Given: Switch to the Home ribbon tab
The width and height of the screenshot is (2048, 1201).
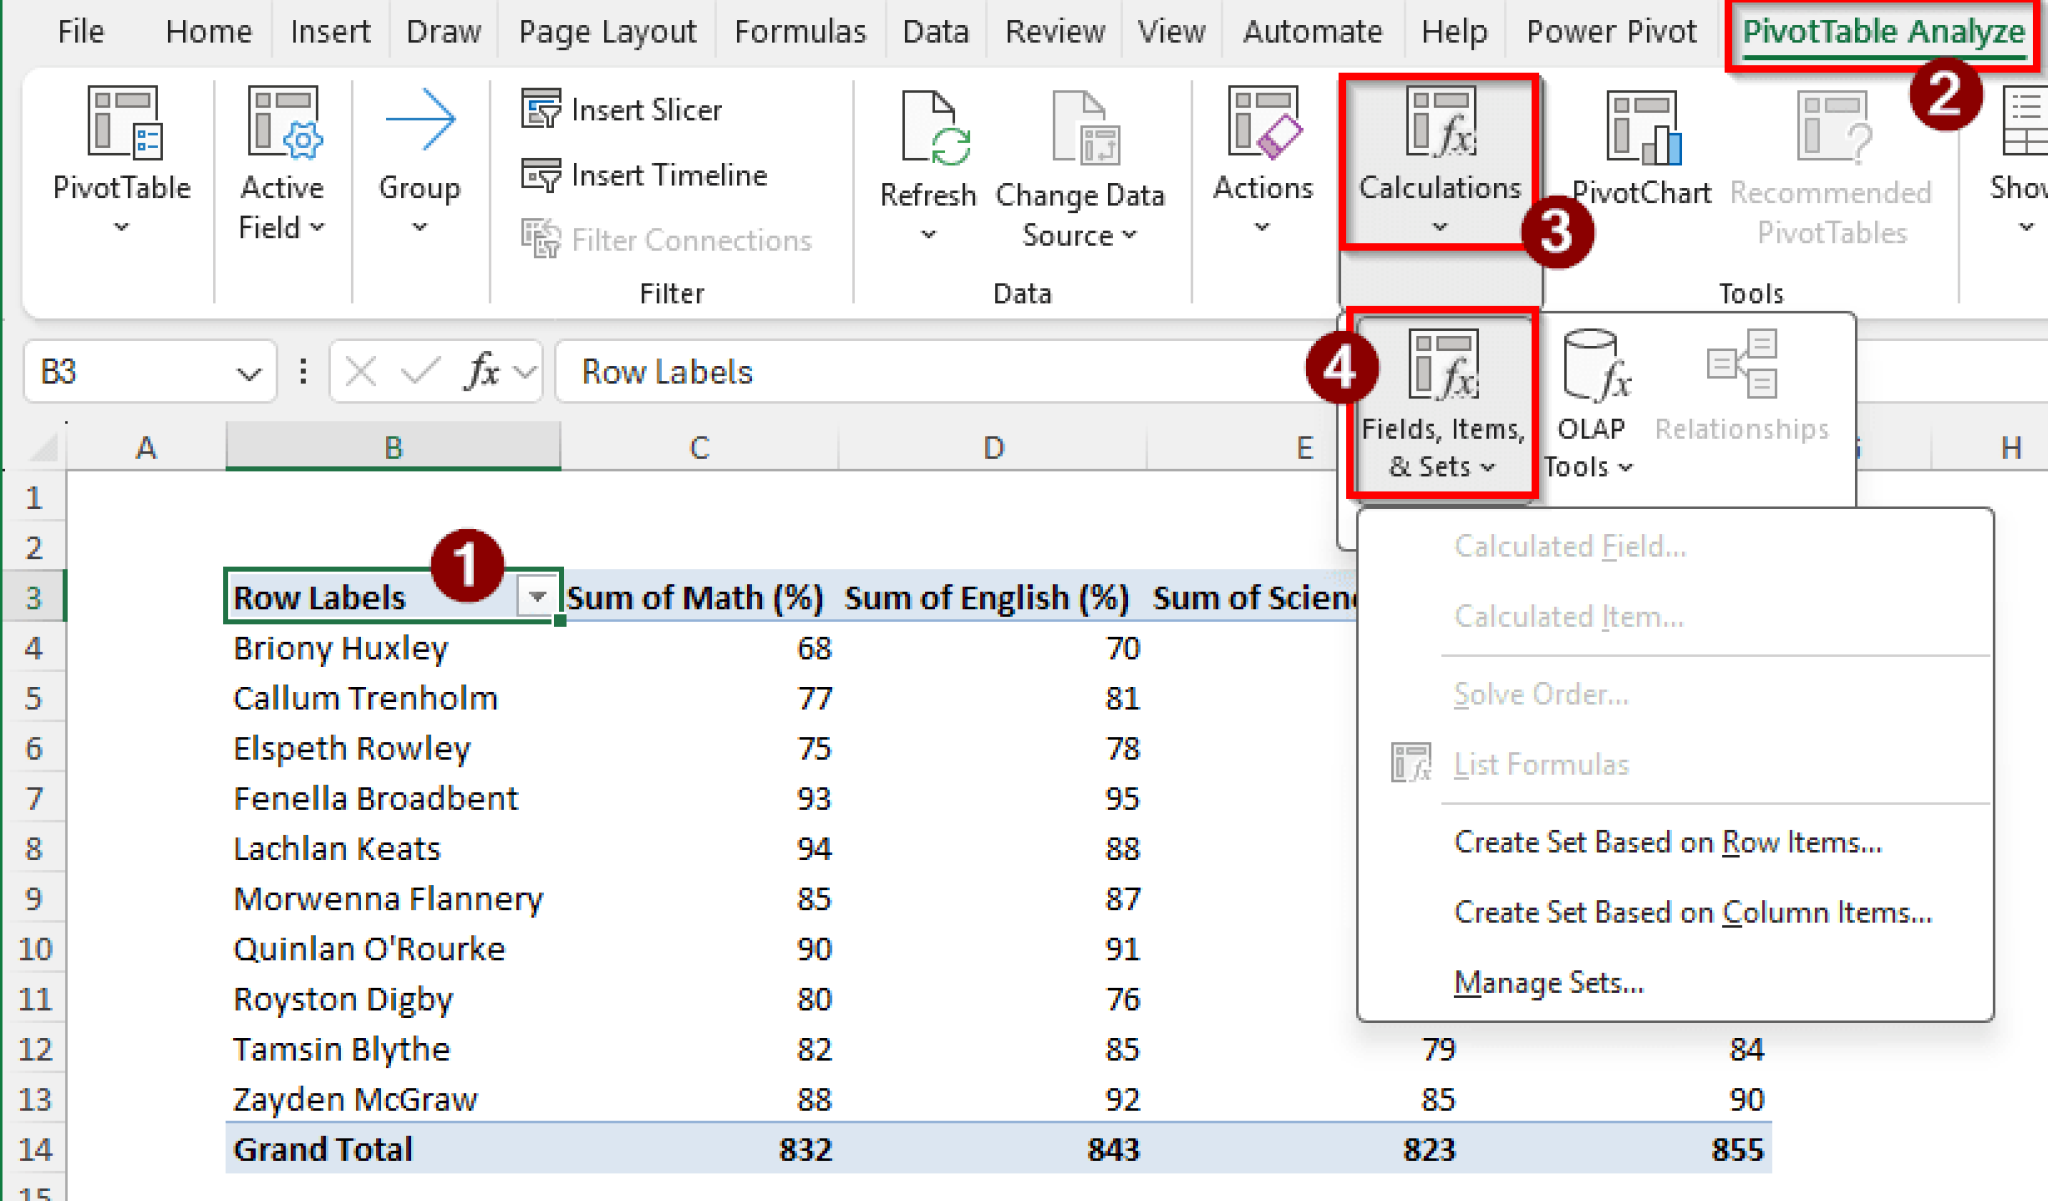Looking at the screenshot, I should tap(208, 31).
